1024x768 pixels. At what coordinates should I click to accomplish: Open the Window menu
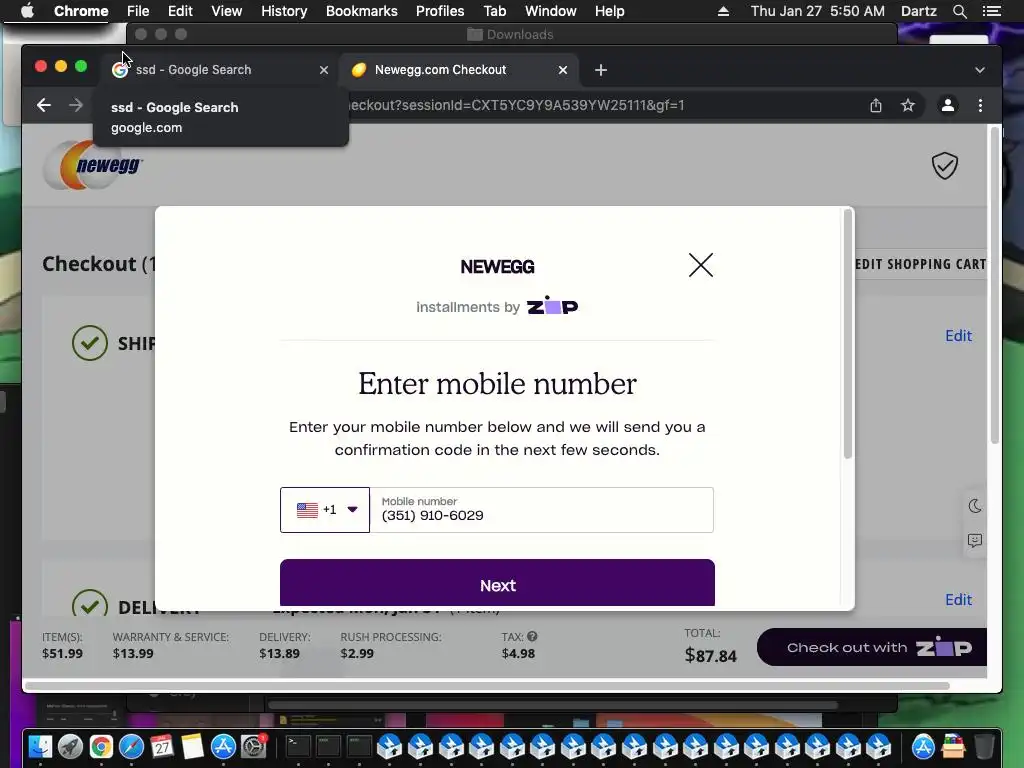point(551,11)
